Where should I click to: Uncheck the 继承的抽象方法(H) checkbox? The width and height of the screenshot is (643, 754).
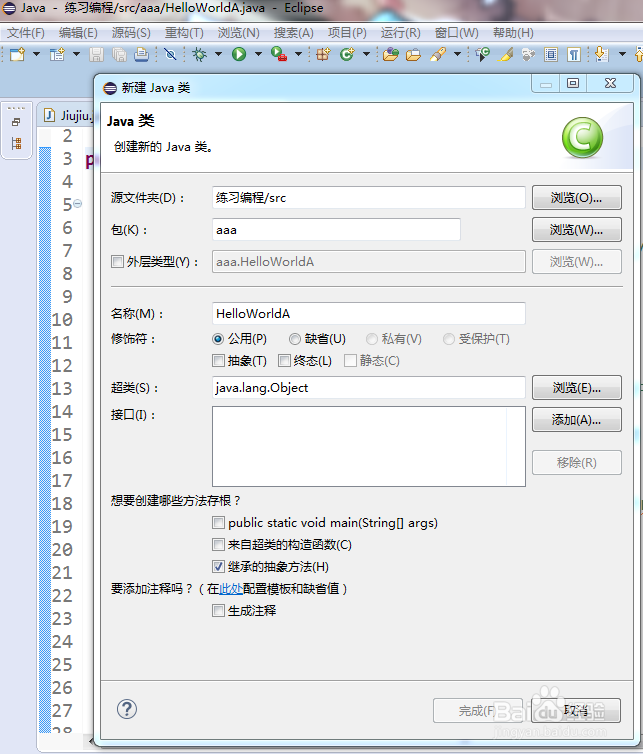tap(218, 566)
